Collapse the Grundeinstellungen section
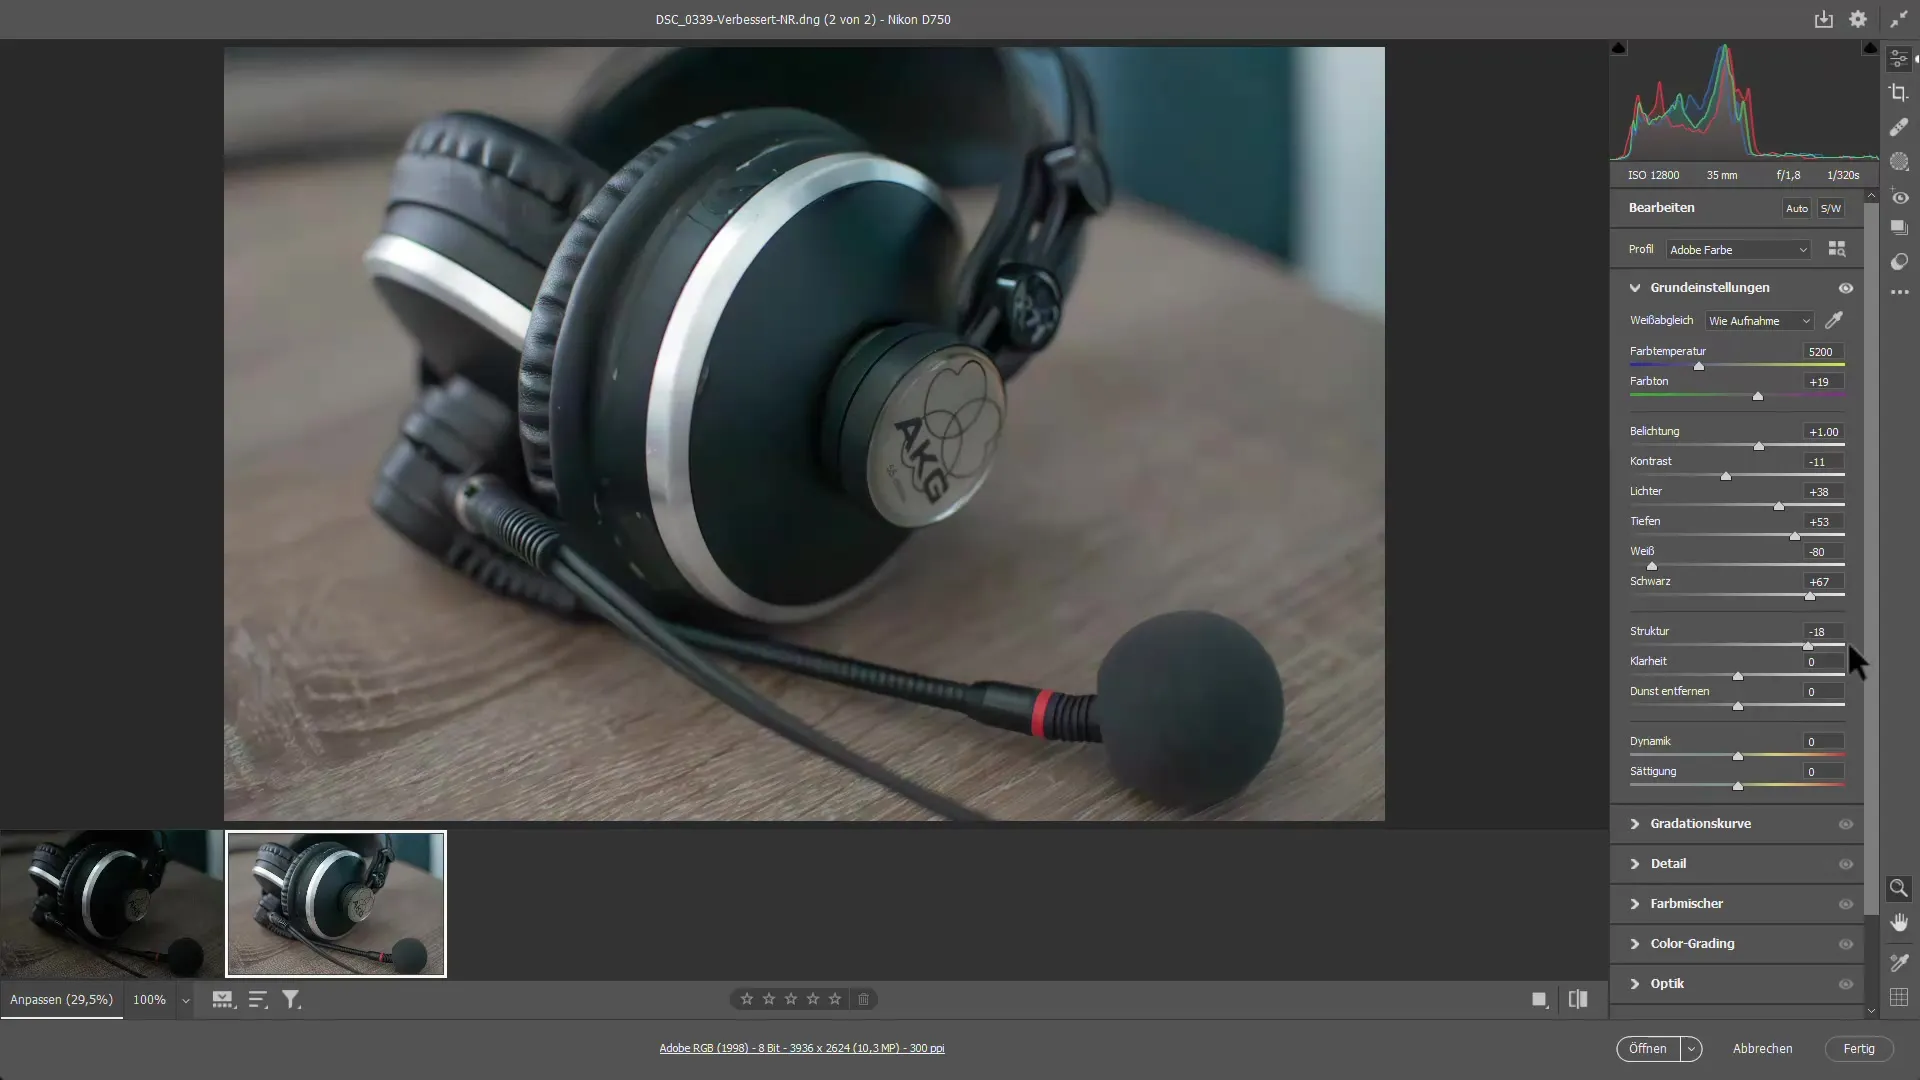The width and height of the screenshot is (1920, 1080). pos(1635,288)
